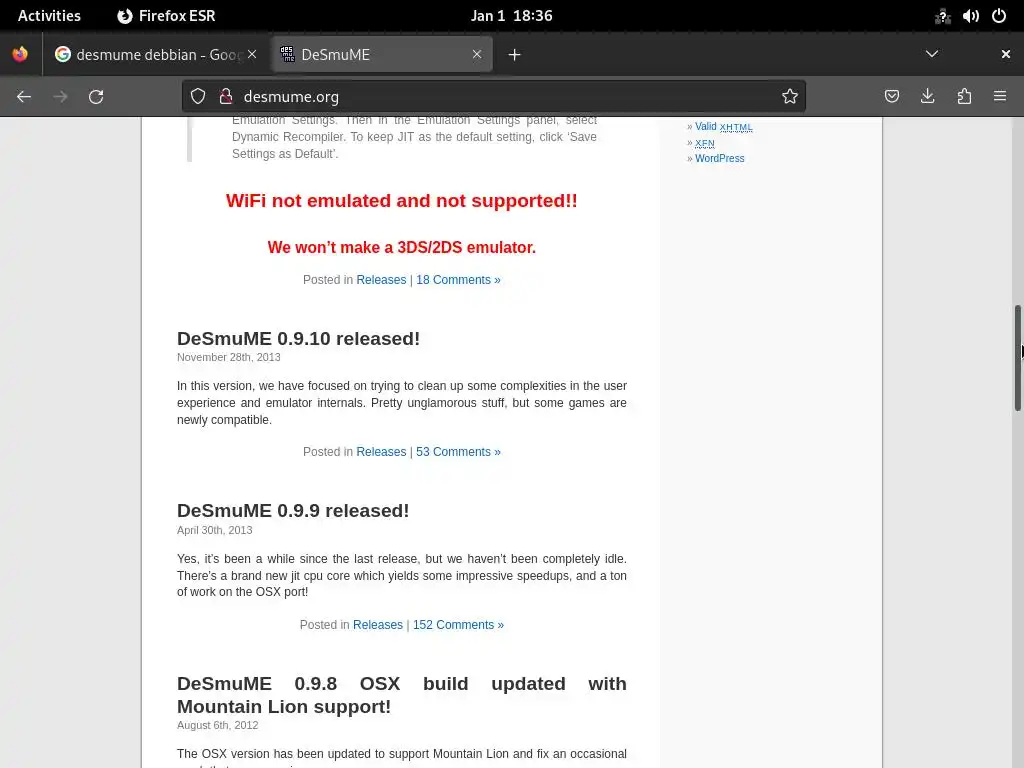The height and width of the screenshot is (768, 1024).
Task: Click the network status icon
Action: tap(942, 16)
